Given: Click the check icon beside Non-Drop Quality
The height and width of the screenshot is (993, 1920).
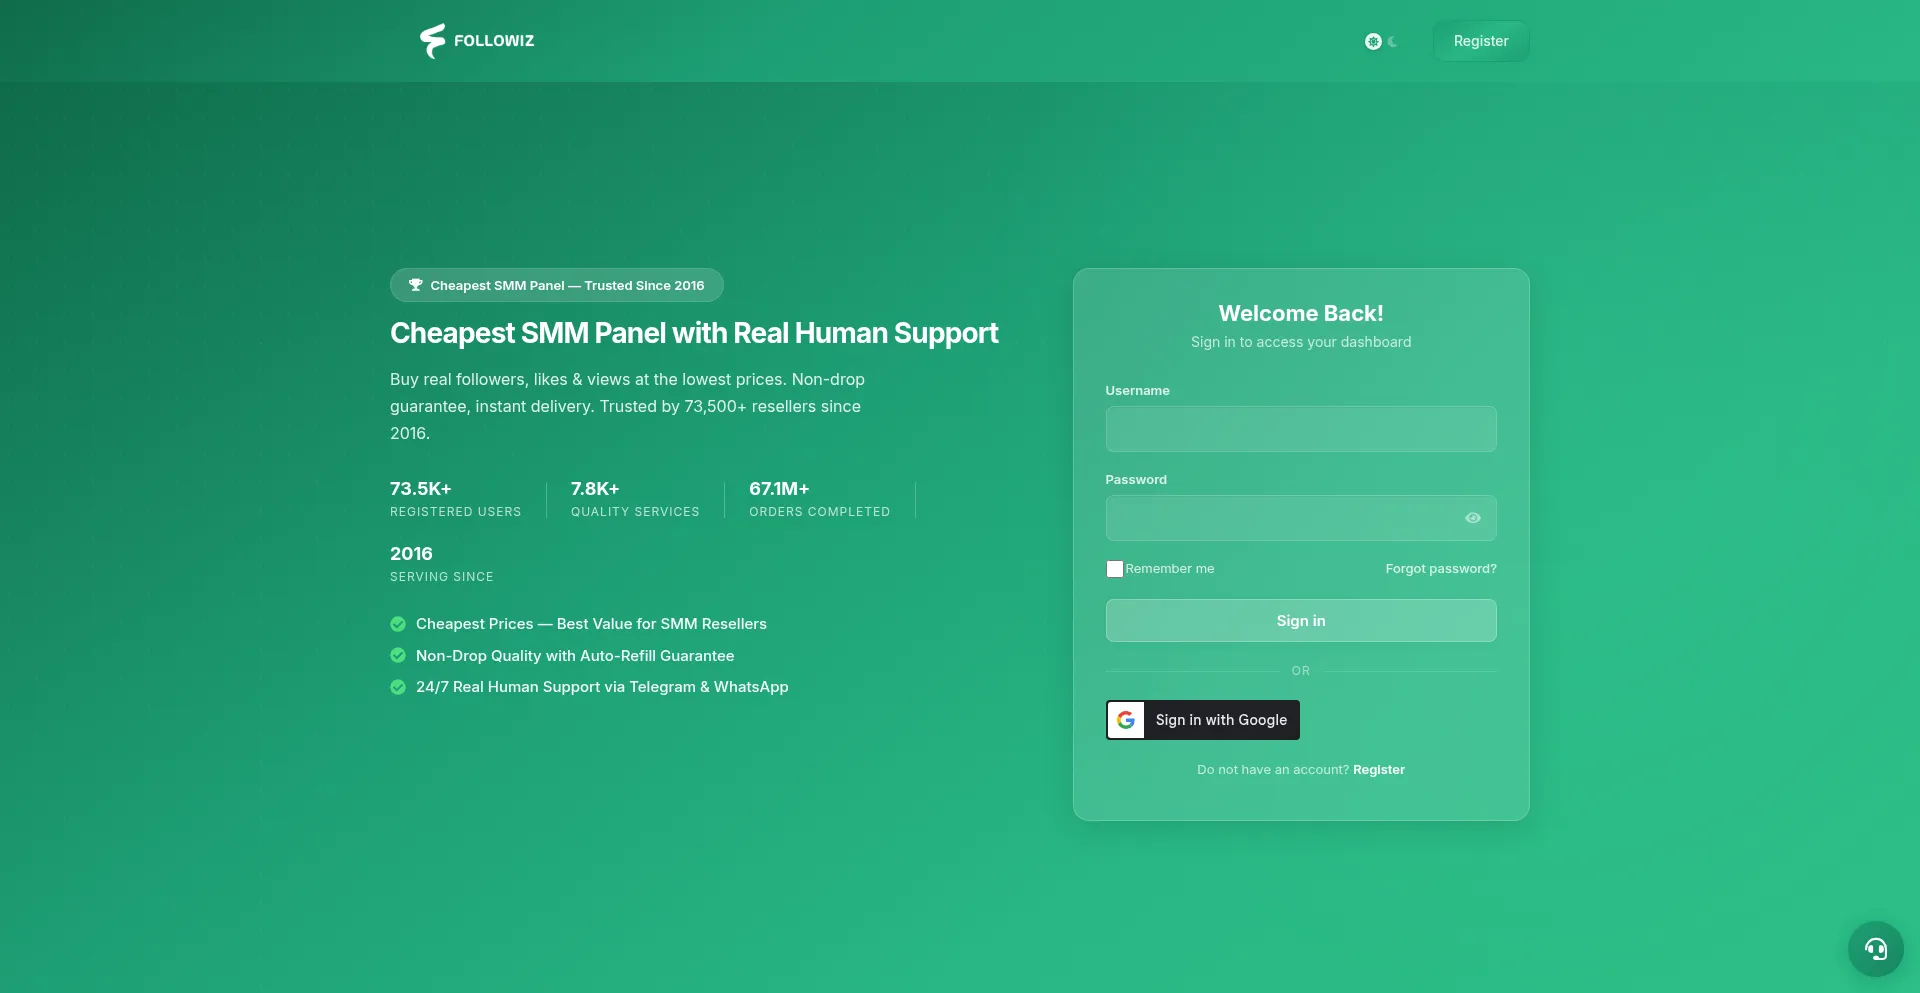Looking at the screenshot, I should tap(398, 656).
